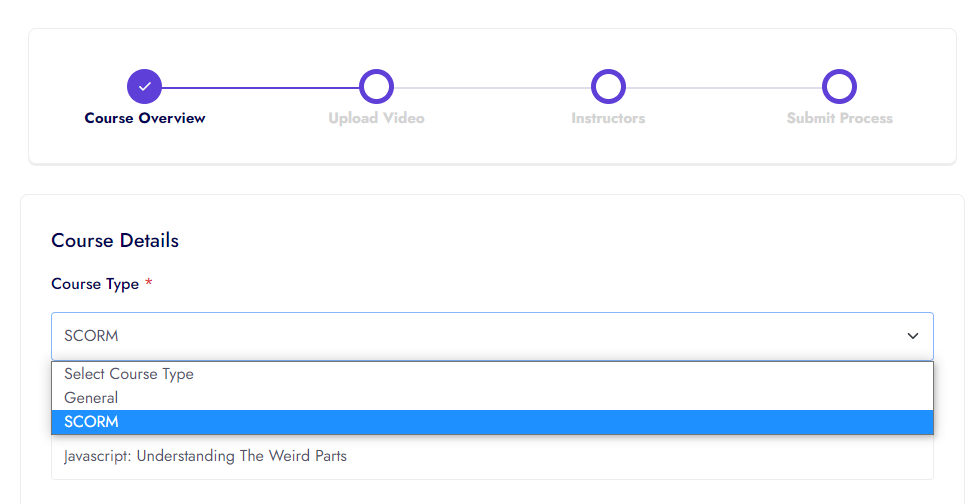Click the Submit Process step circle
Viewport: 968px width, 504px height.
coord(839,87)
